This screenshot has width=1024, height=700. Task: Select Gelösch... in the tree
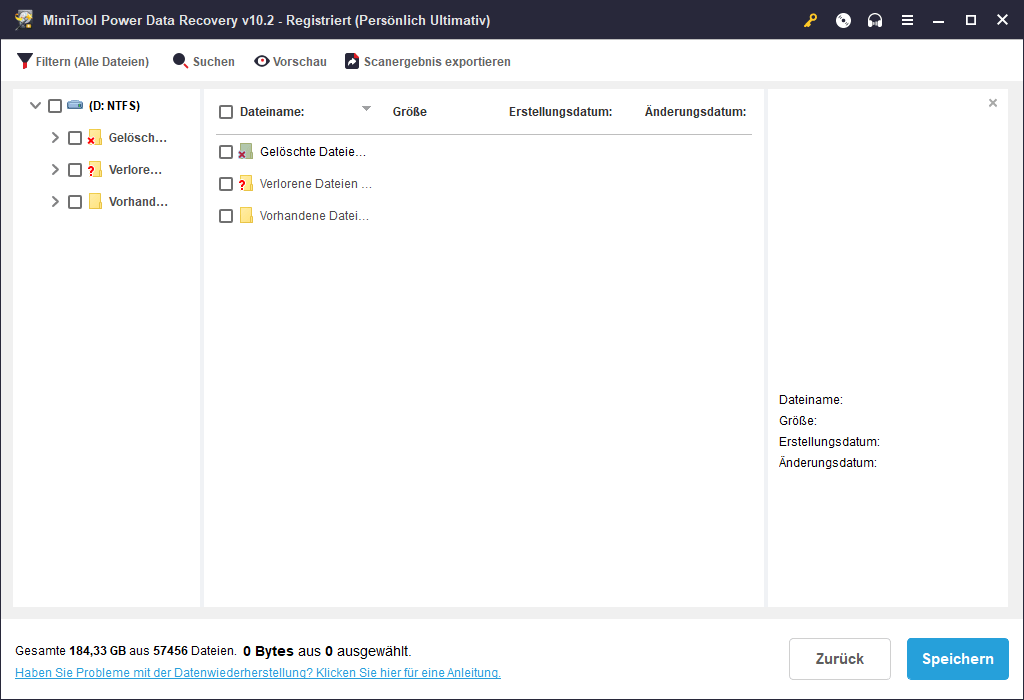click(138, 138)
